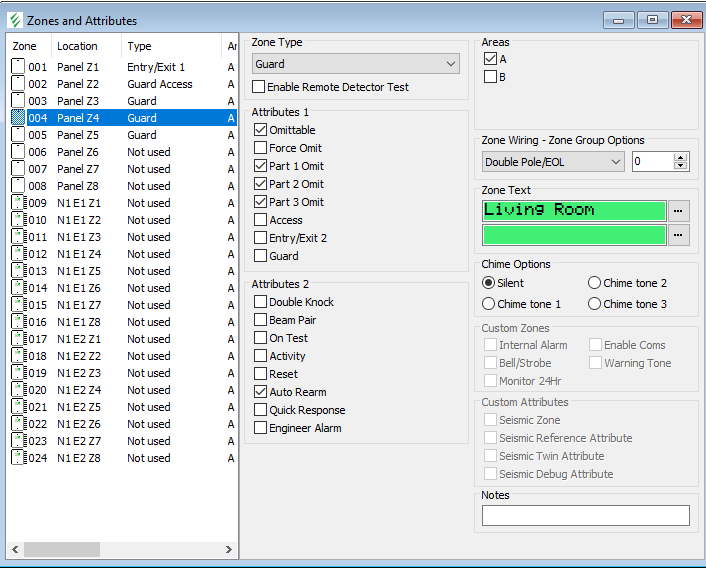Image resolution: width=706 pixels, height=576 pixels.
Task: Click the horizontal scrollbar right arrow
Action: [x=229, y=549]
